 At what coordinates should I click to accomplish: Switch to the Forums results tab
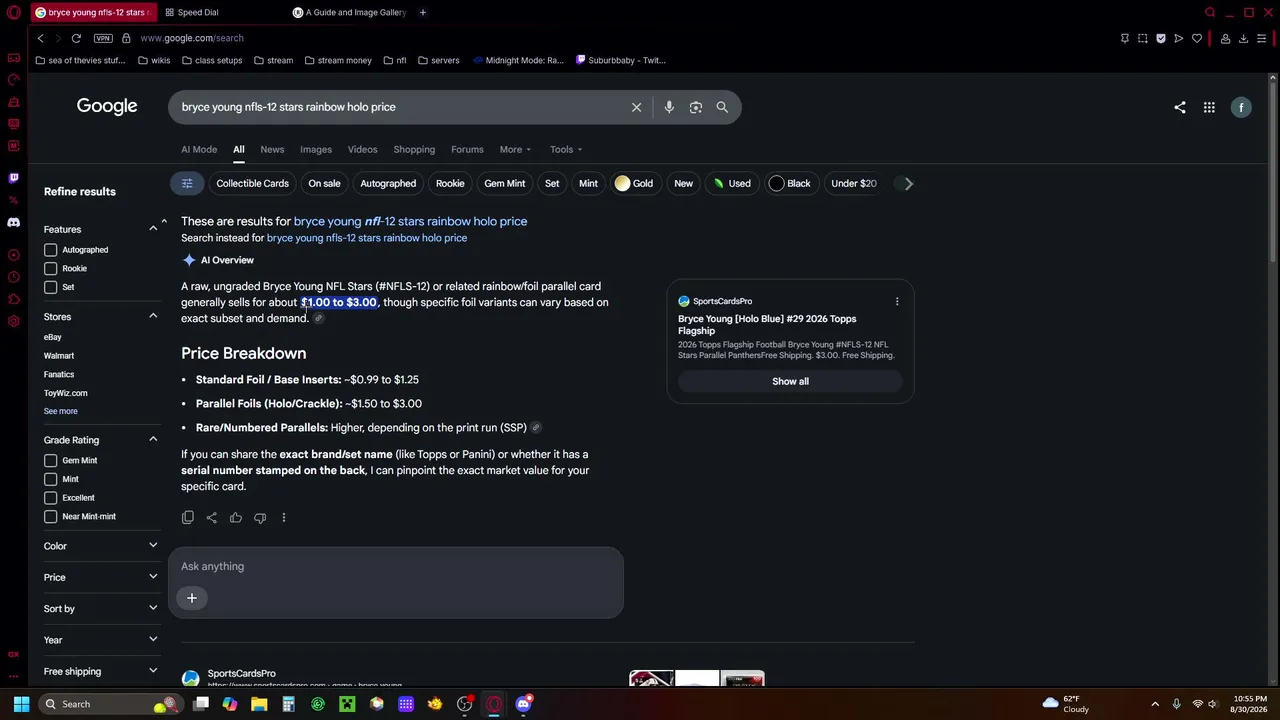click(467, 150)
